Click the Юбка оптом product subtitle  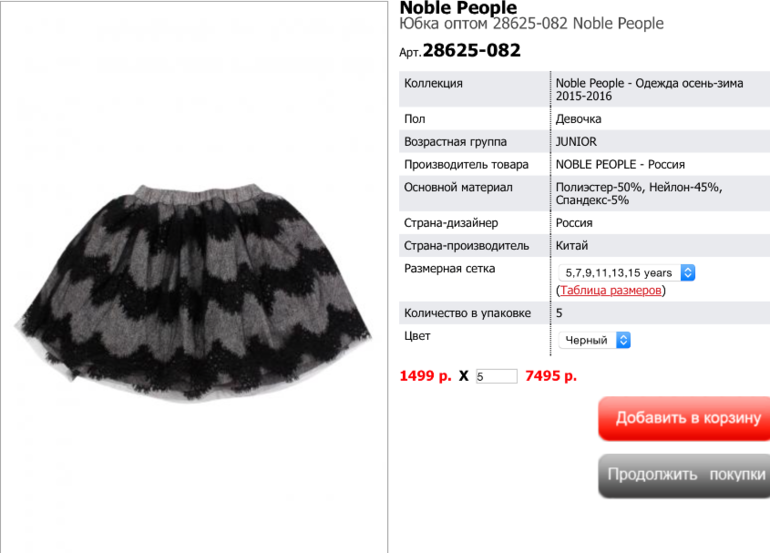click(x=531, y=24)
